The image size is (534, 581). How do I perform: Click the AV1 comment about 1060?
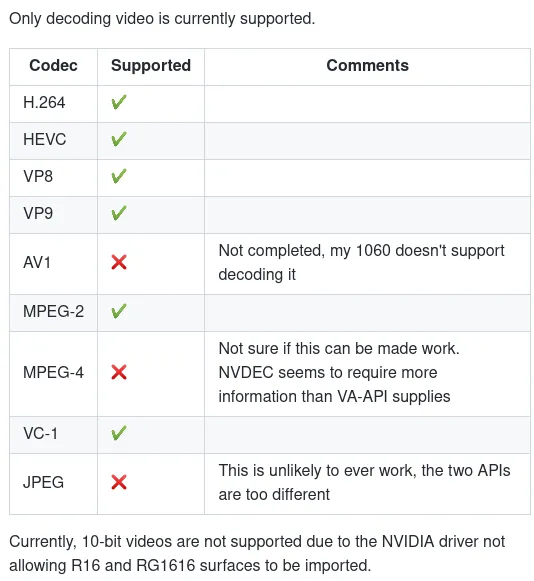point(361,262)
